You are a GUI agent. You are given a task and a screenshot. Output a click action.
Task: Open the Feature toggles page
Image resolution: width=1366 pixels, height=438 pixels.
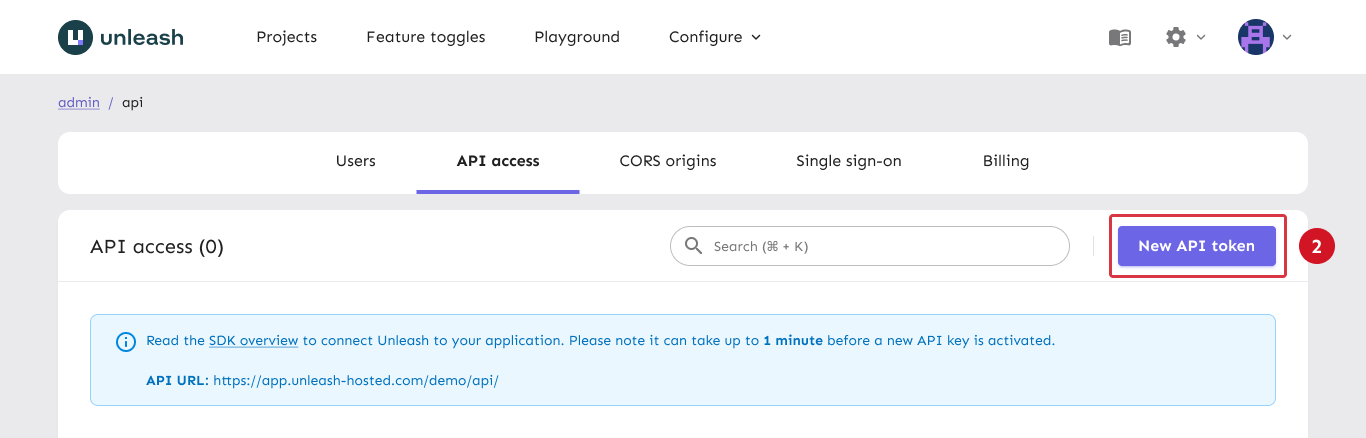coord(426,37)
